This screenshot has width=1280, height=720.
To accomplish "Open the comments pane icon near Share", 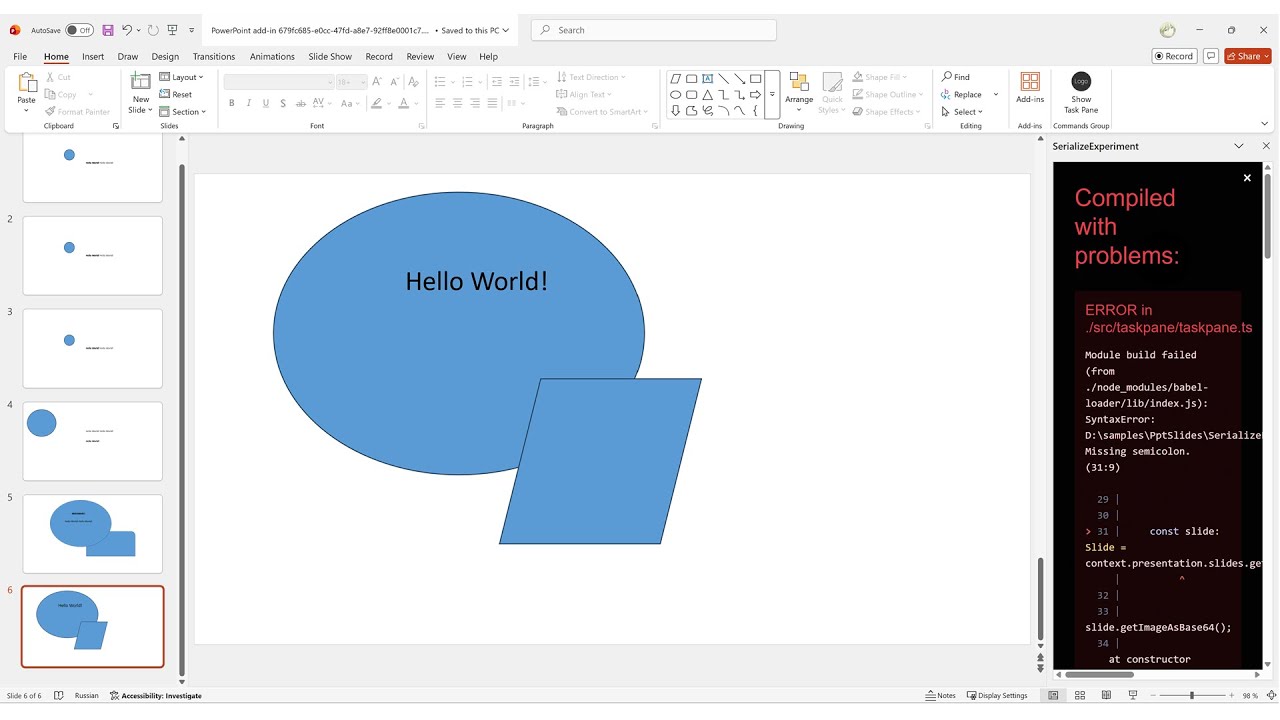I will click(1211, 56).
